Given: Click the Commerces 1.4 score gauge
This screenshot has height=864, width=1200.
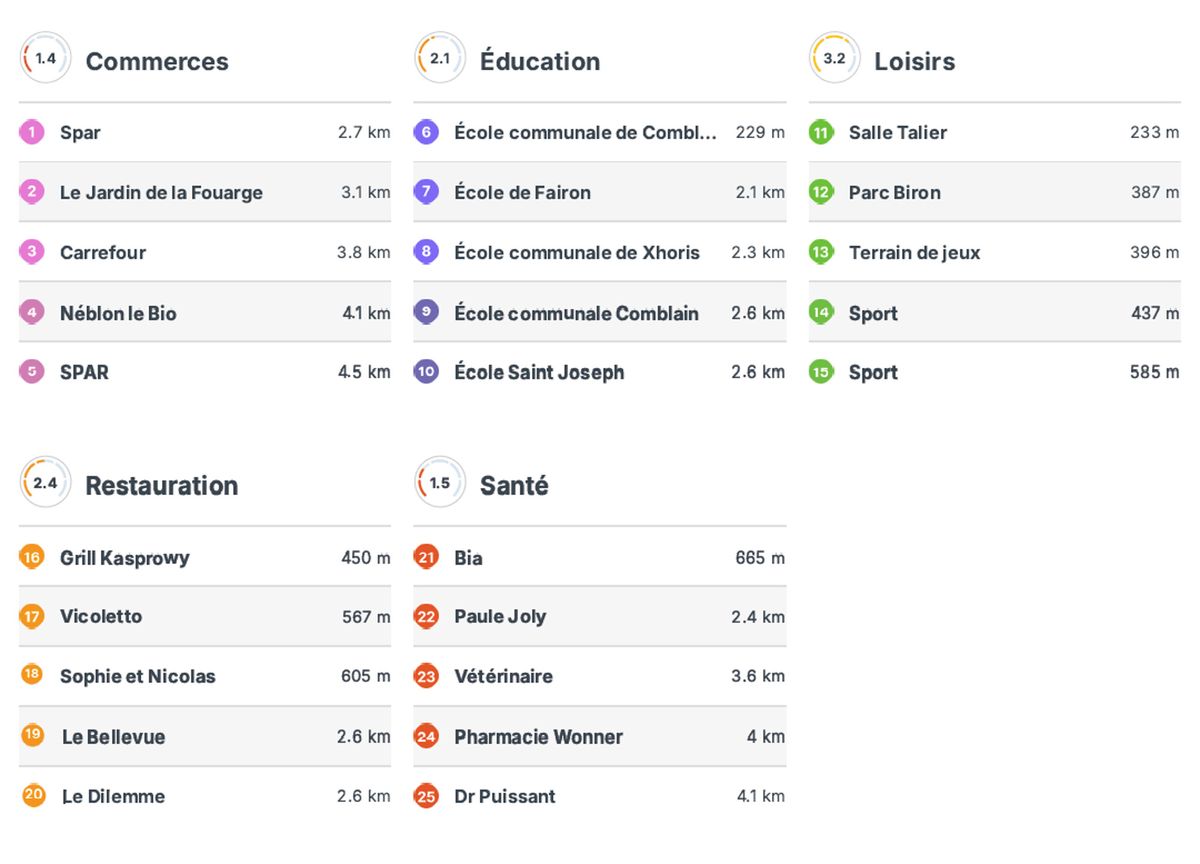Looking at the screenshot, I should click(x=45, y=59).
